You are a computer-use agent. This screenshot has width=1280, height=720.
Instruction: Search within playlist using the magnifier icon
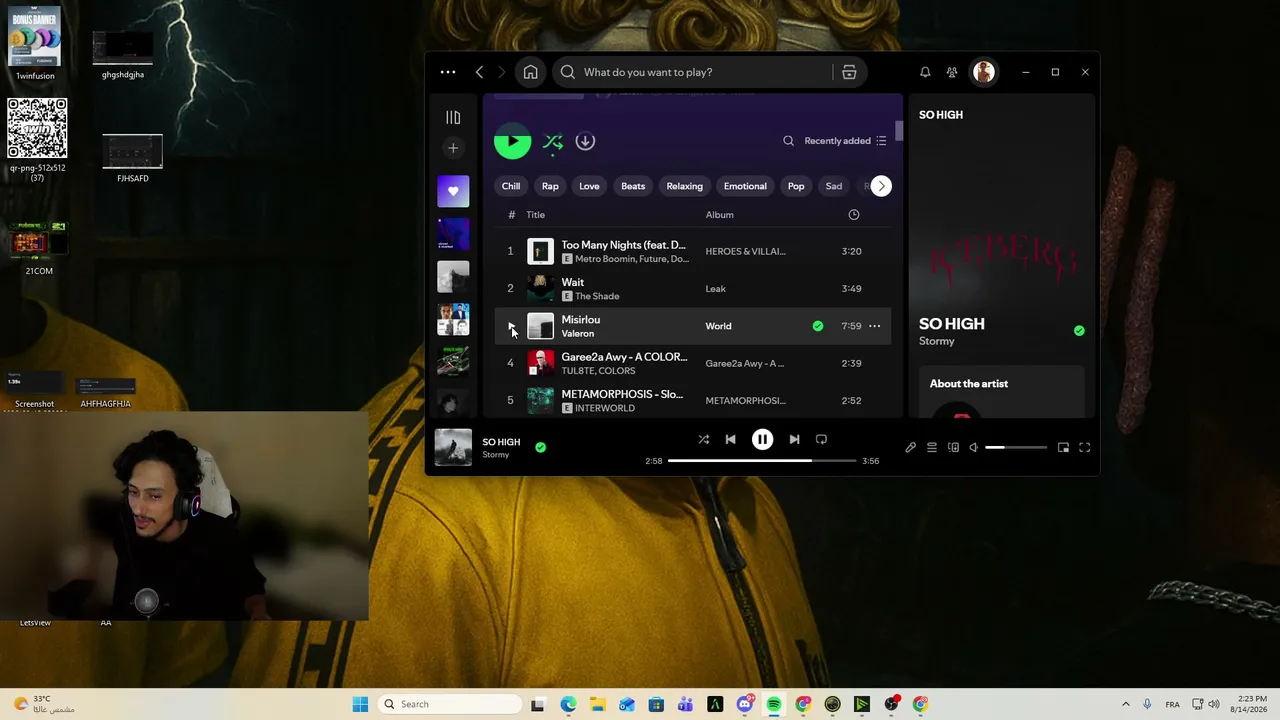pyautogui.click(x=788, y=141)
